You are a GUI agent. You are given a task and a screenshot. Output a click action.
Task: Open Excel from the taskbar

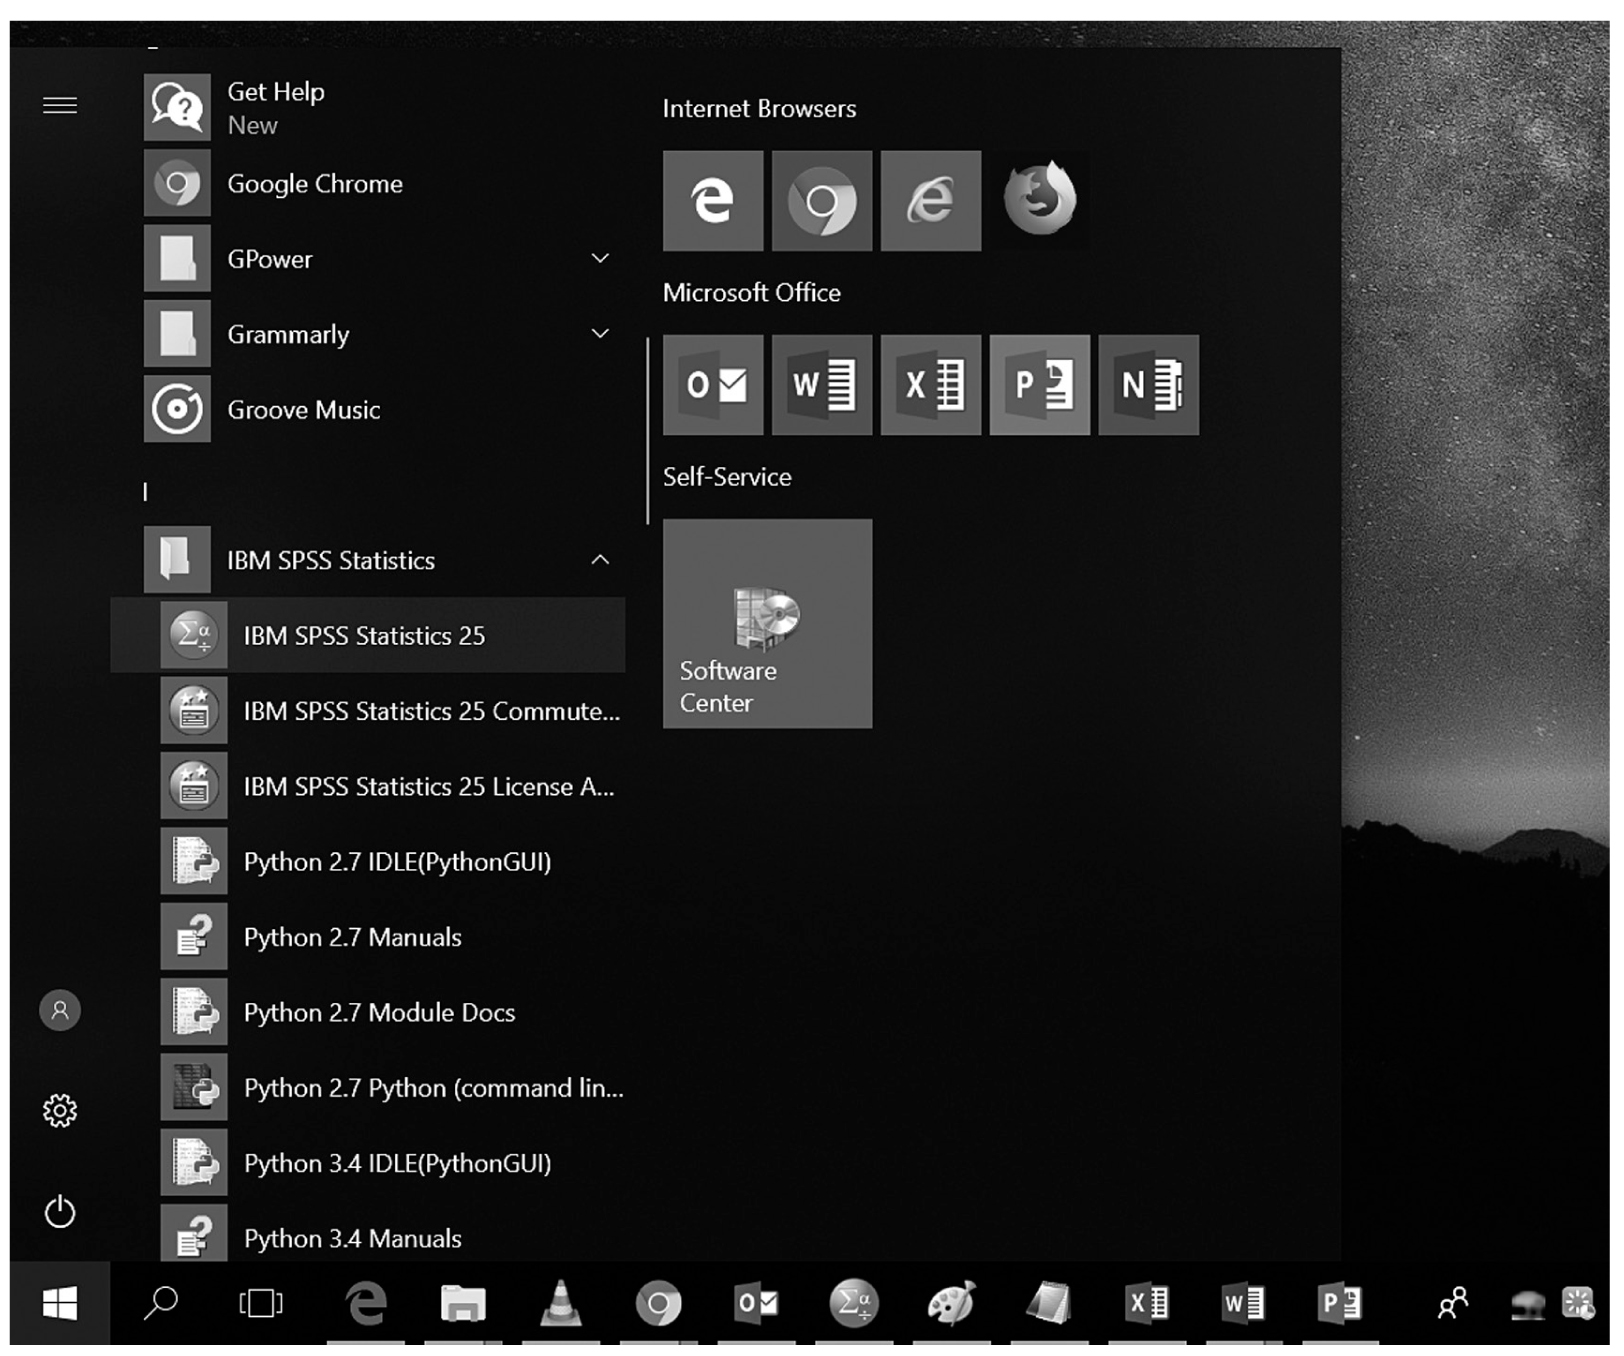tap(1147, 1304)
